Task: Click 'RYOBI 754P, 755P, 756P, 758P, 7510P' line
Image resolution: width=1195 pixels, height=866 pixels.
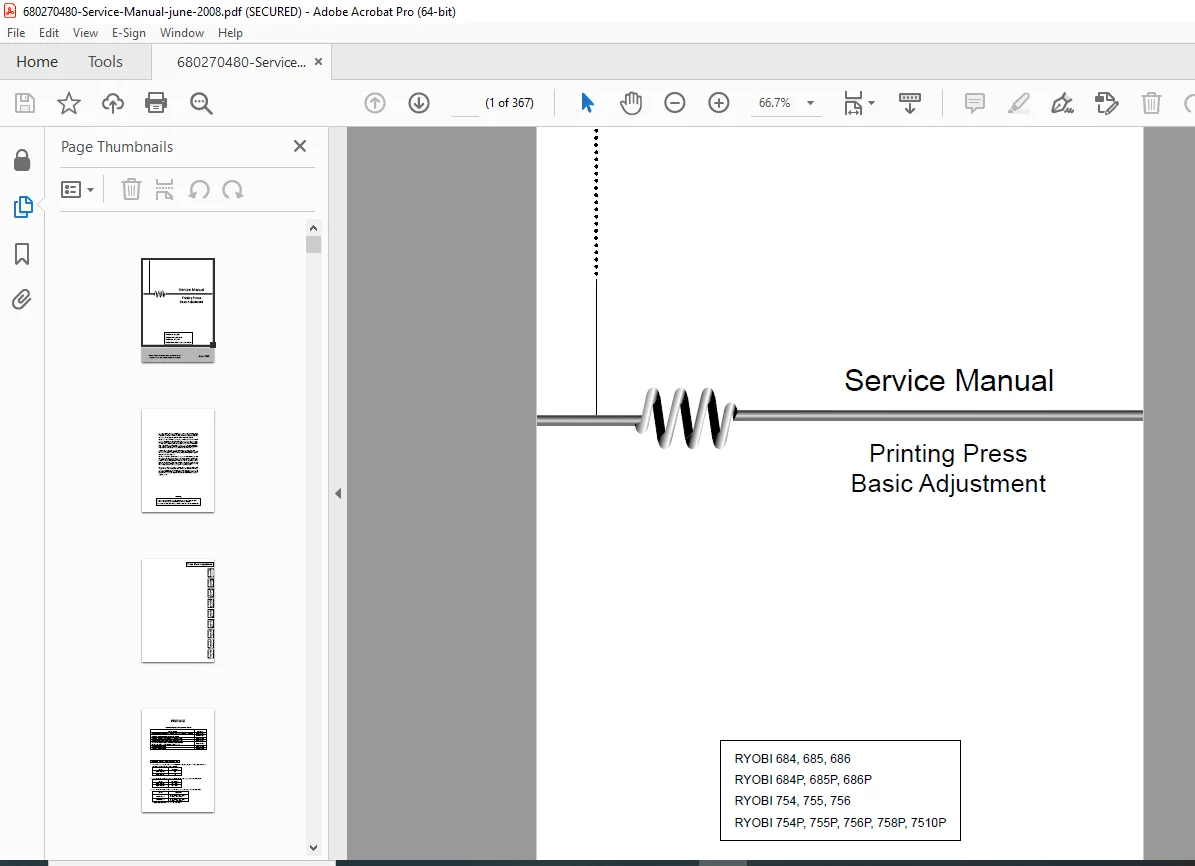Action: click(x=841, y=823)
